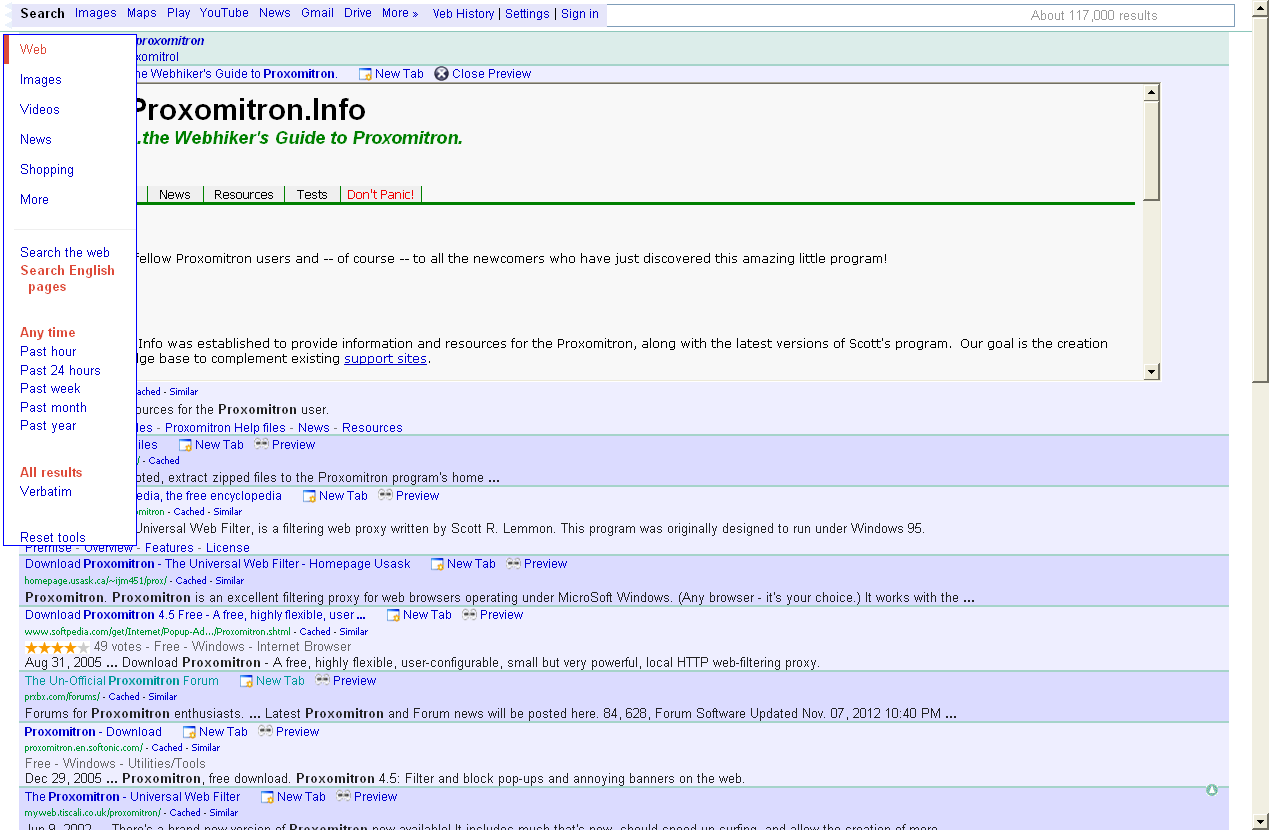Click Preview icon for Universal Web Filter tiscali result
This screenshot has width=1269, height=830.
[x=344, y=797]
